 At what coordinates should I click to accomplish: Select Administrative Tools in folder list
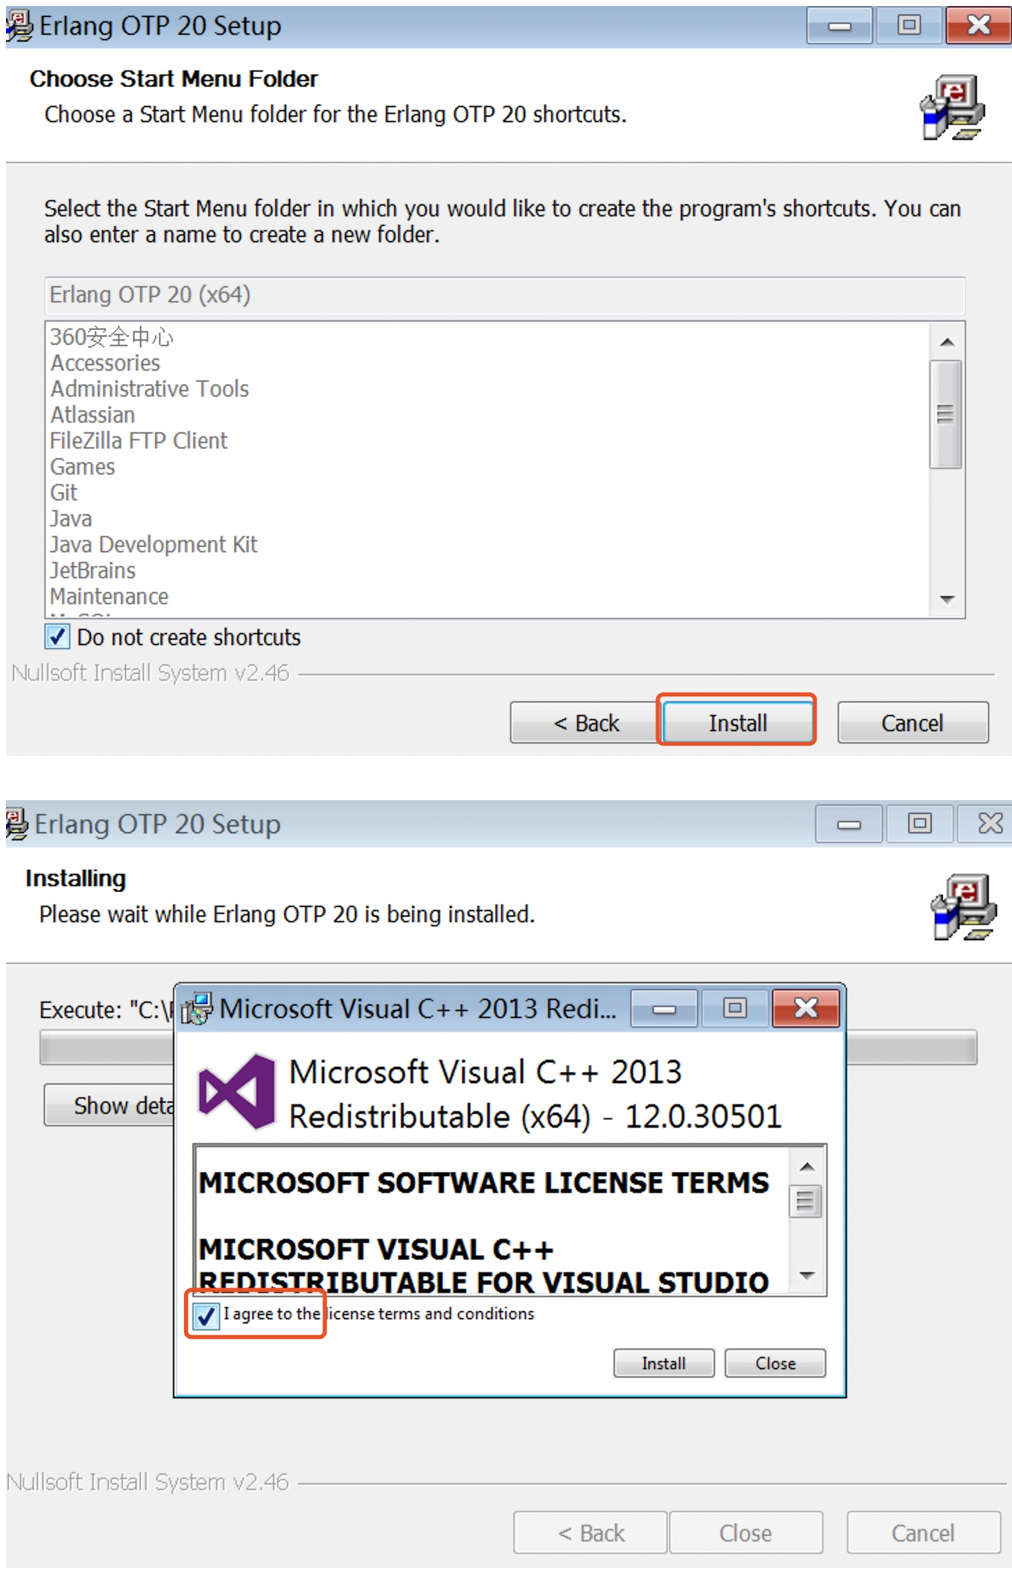click(149, 389)
